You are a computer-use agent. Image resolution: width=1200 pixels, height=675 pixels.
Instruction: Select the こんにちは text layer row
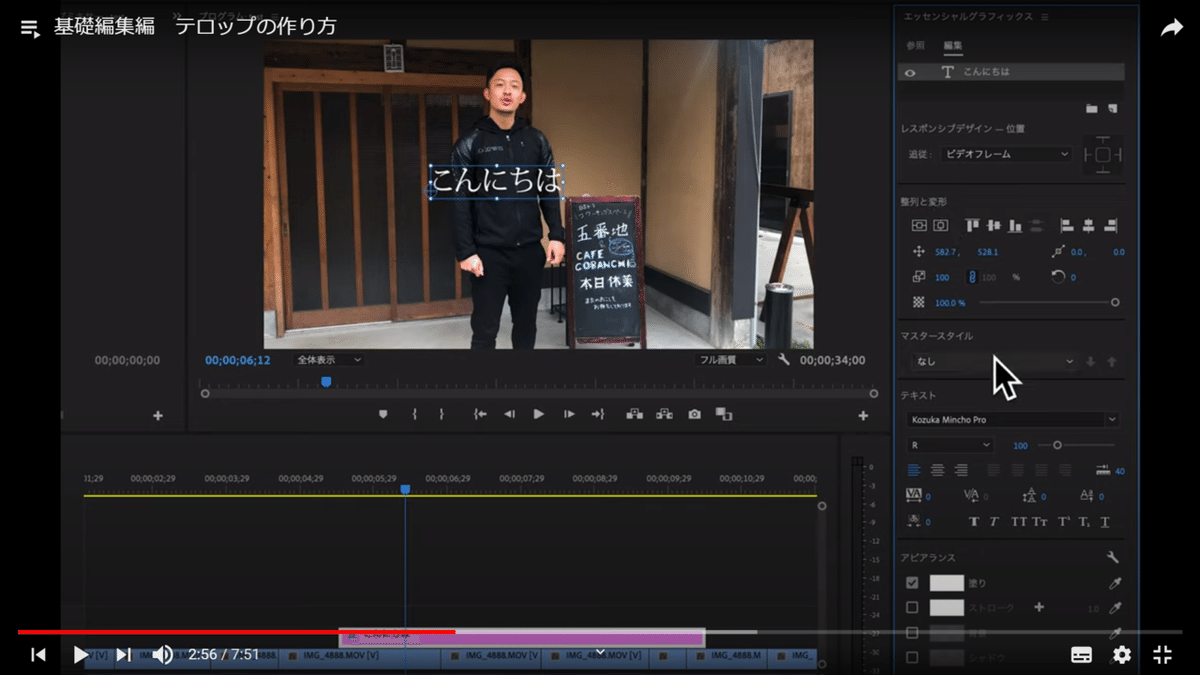click(1011, 72)
